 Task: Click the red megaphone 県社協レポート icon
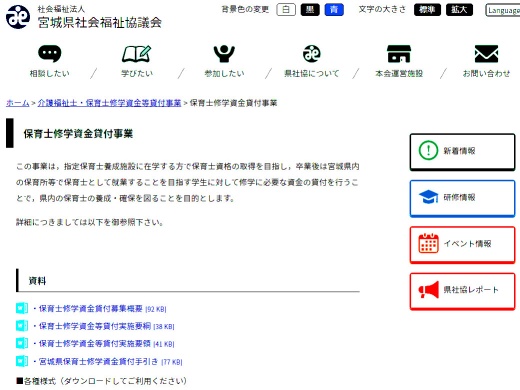pos(429,289)
